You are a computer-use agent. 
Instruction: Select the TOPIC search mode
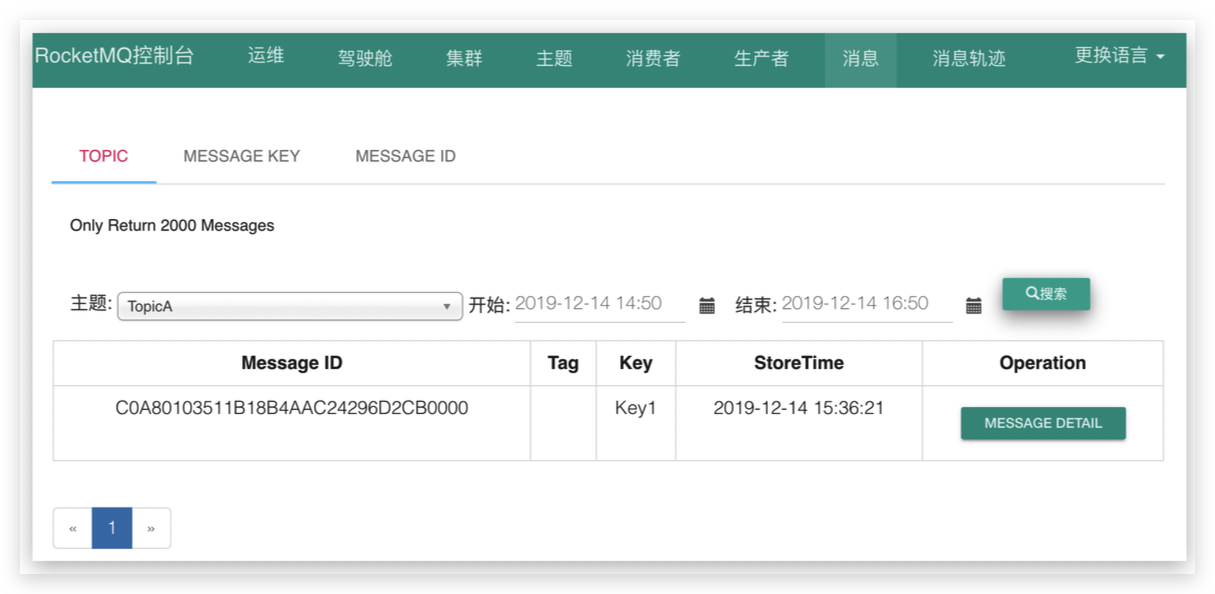[x=103, y=156]
